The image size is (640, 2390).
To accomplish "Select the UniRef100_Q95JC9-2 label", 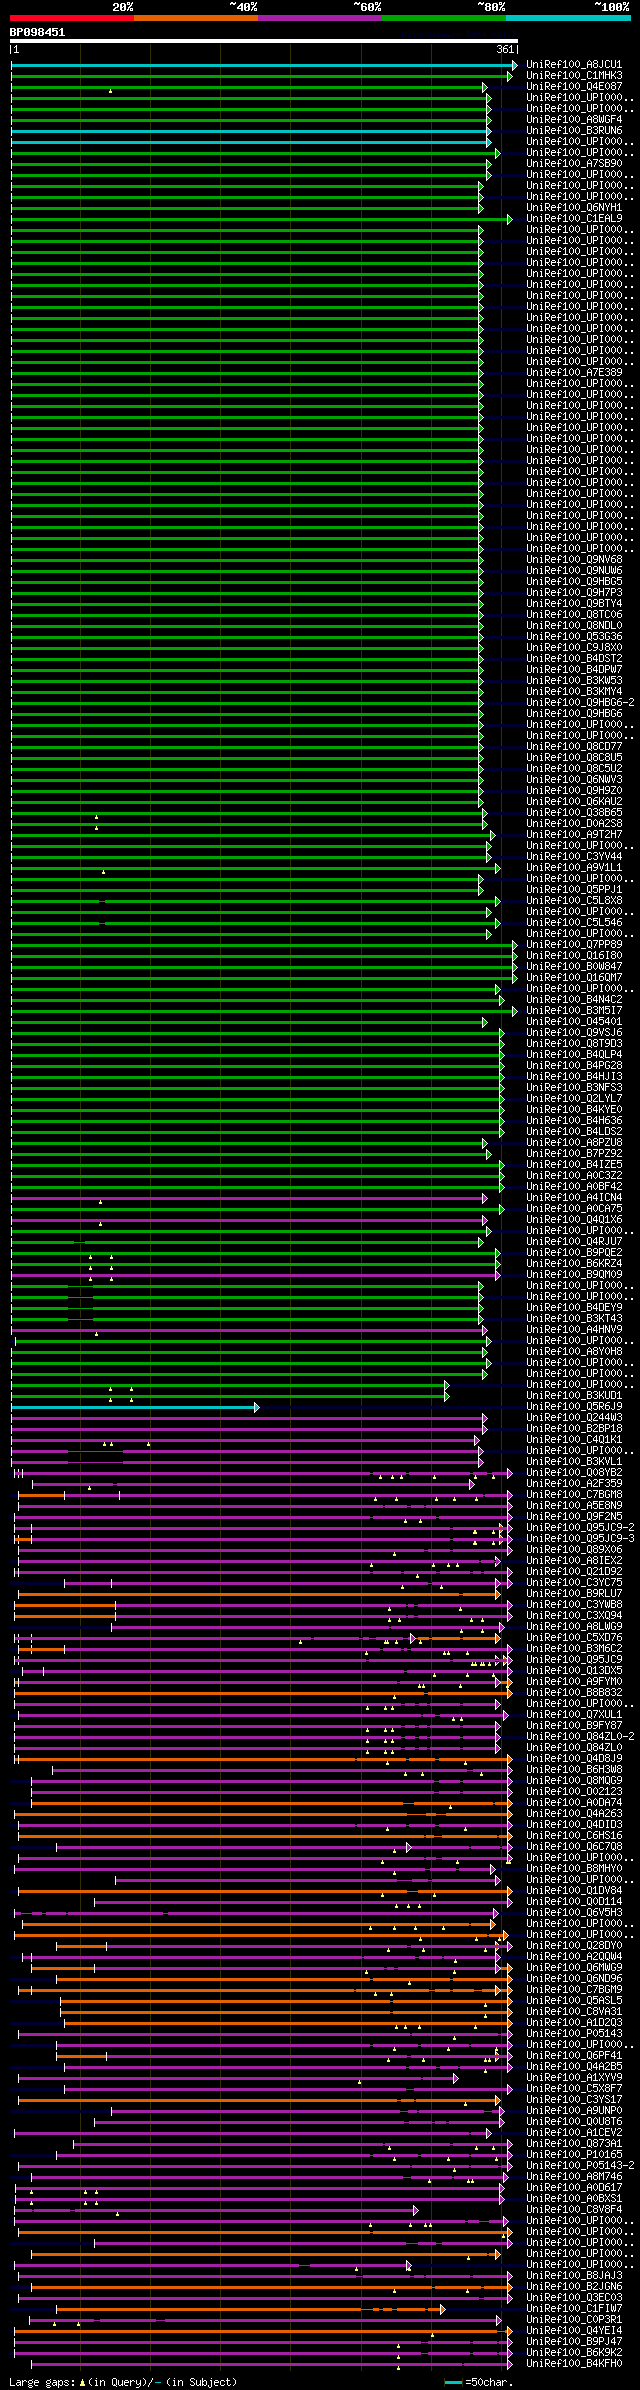I will (580, 1527).
